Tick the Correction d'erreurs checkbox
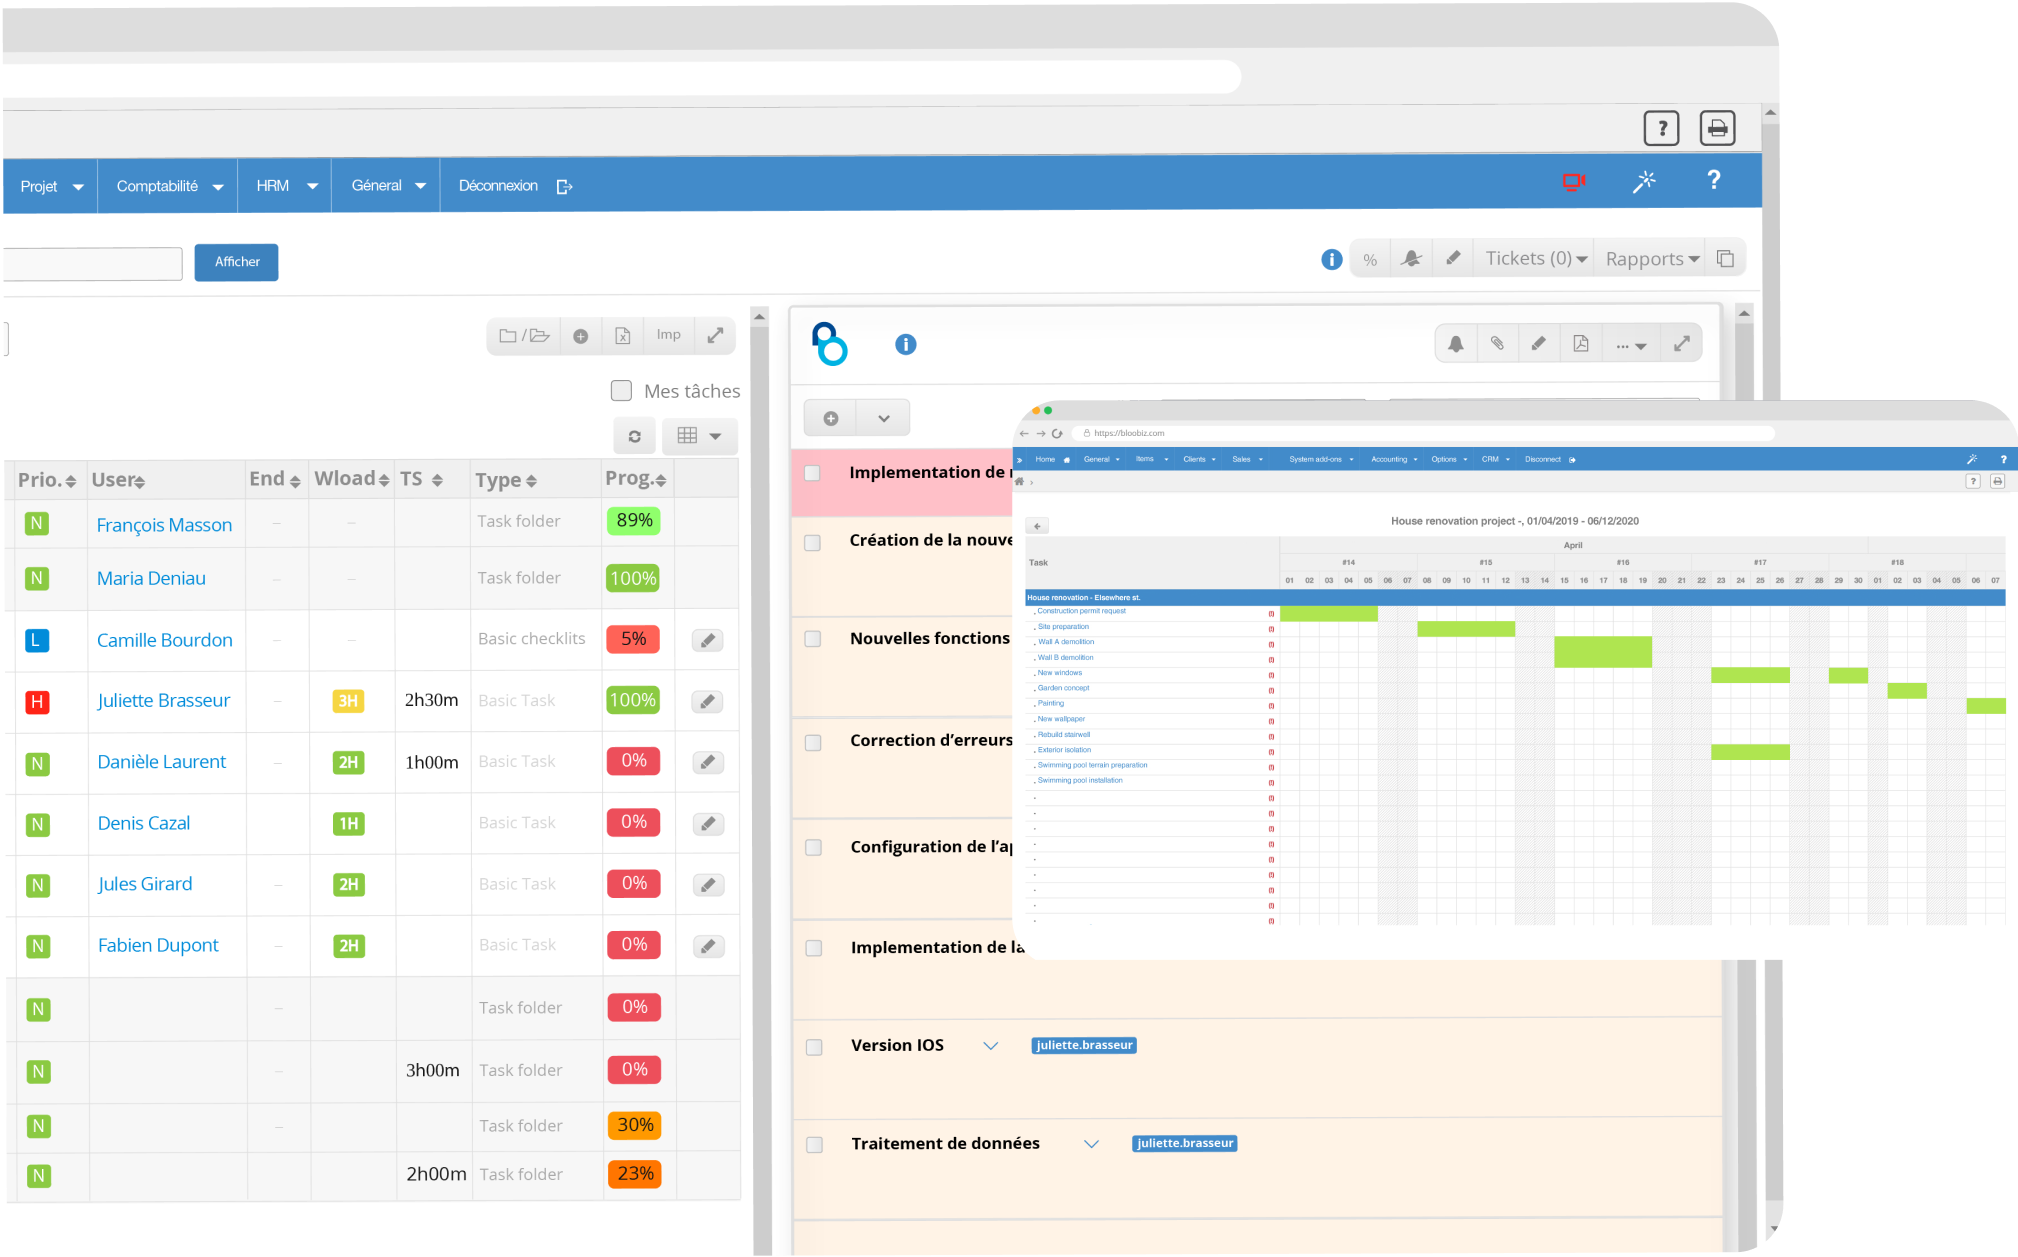 tap(813, 742)
